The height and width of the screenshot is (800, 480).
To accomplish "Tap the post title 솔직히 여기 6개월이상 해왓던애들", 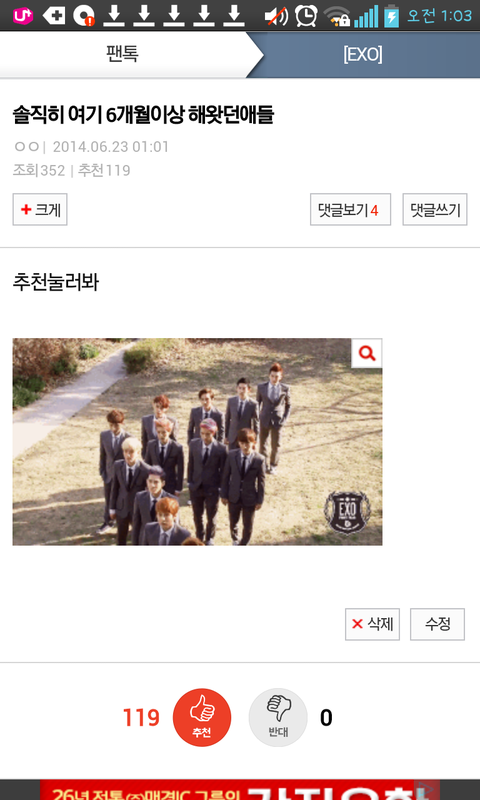I will [x=143, y=114].
